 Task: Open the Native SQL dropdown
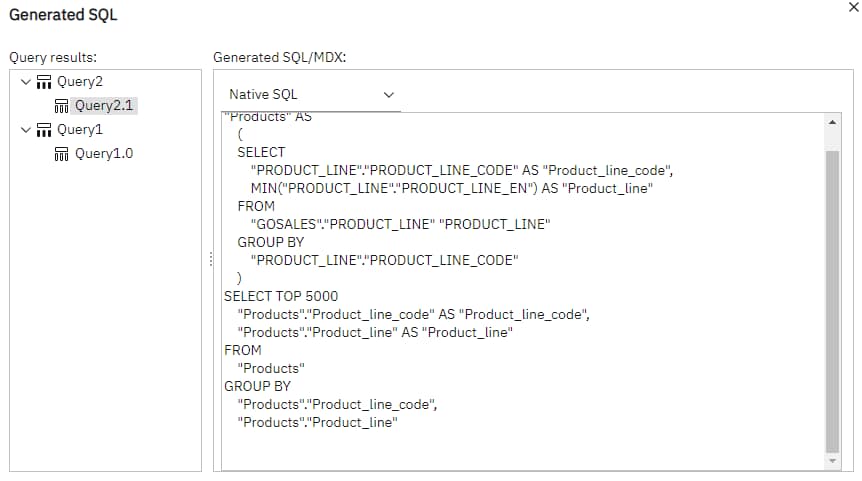pyautogui.click(x=310, y=95)
